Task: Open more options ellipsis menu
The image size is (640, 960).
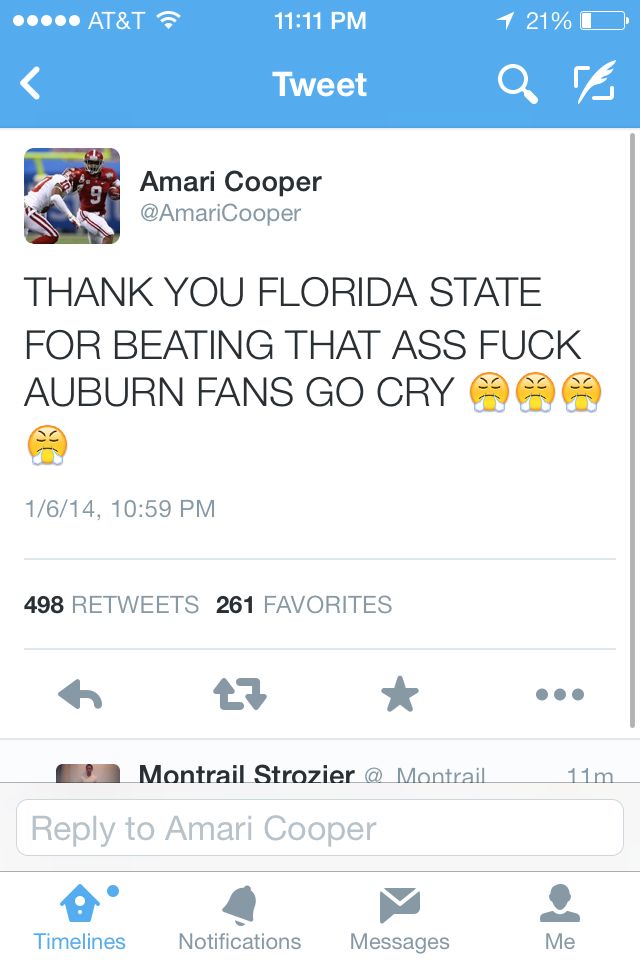Action: coord(559,694)
